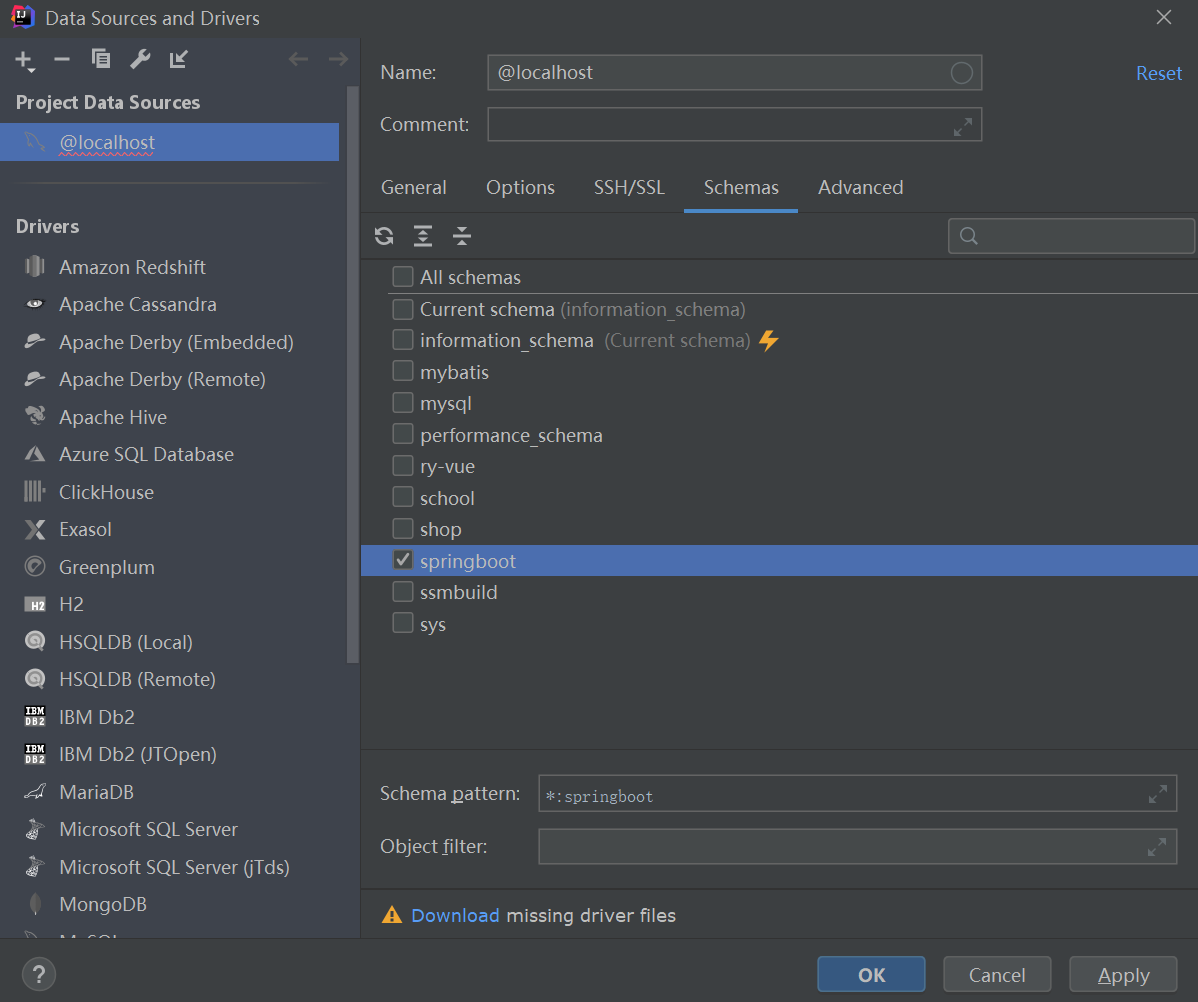
Task: Check the sys schema checkbox
Action: (403, 623)
